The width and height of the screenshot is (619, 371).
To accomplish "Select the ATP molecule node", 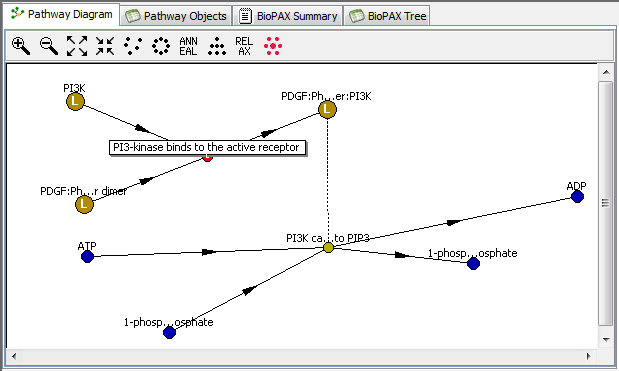I will pos(87,257).
